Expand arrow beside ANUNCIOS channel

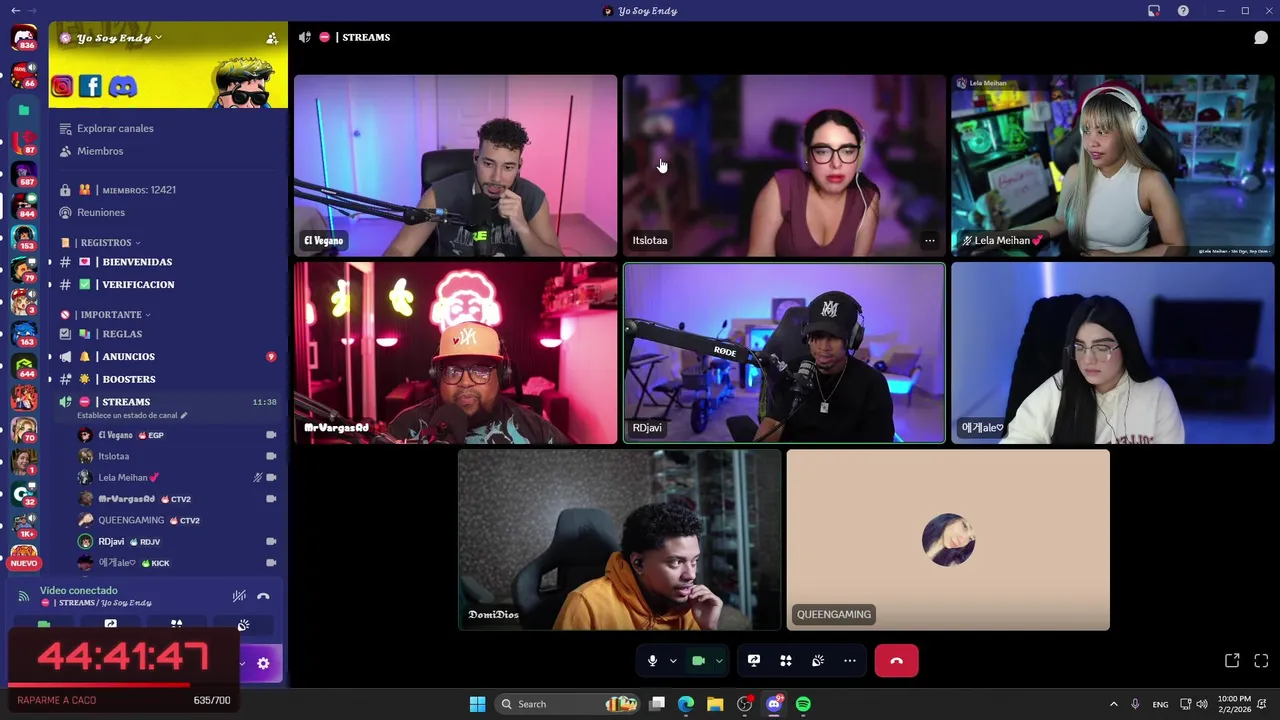49,357
